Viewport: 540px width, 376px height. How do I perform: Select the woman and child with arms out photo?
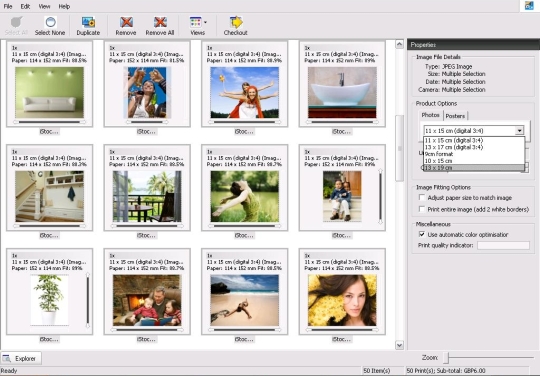coord(245,93)
